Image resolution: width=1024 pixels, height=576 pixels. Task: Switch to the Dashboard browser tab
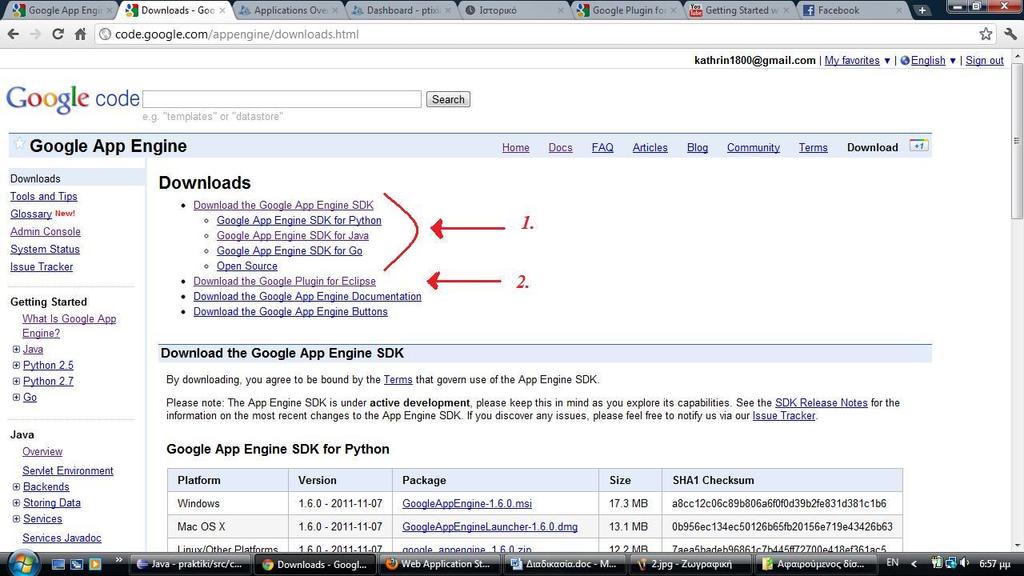point(402,10)
